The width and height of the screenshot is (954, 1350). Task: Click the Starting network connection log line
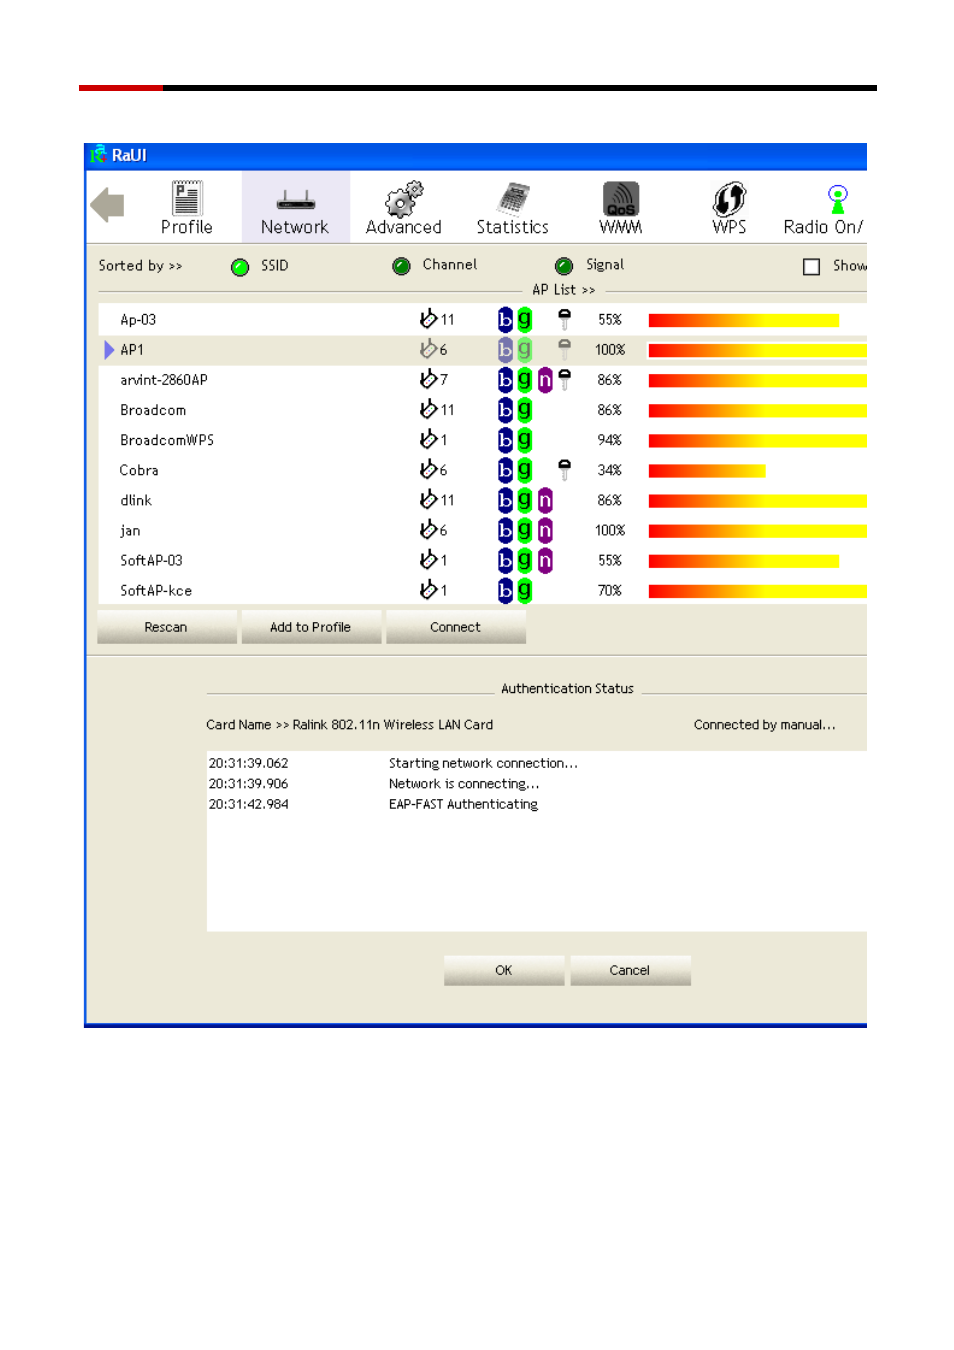click(483, 763)
